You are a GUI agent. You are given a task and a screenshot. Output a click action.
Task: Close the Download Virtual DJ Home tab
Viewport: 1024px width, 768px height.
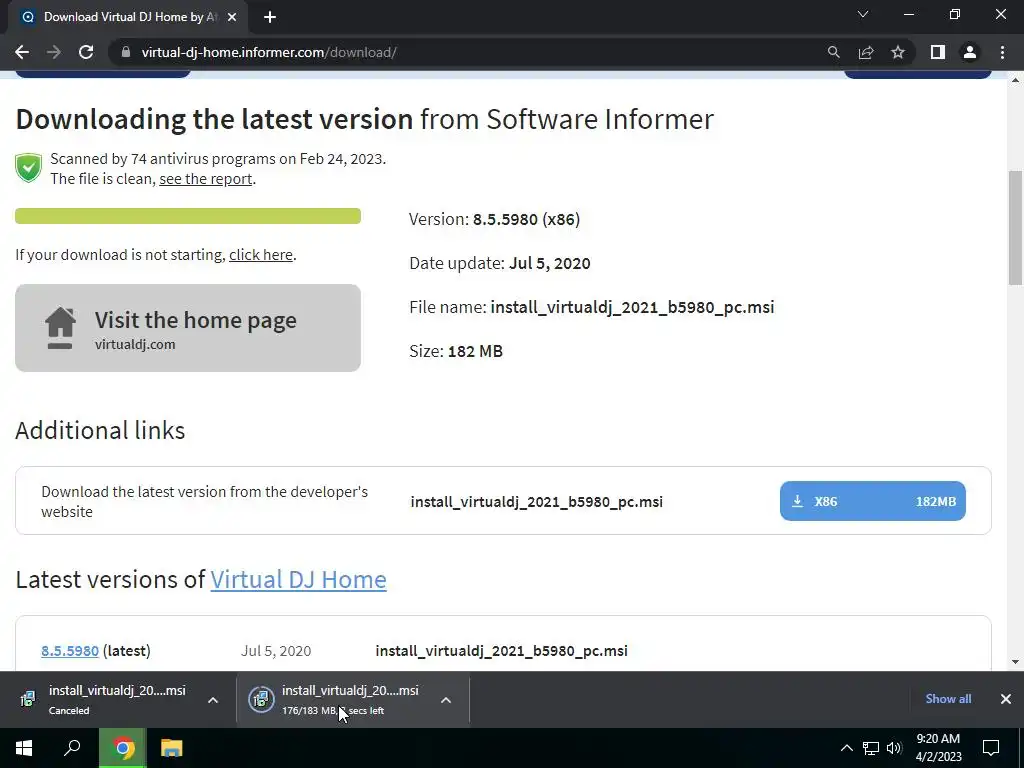232,17
